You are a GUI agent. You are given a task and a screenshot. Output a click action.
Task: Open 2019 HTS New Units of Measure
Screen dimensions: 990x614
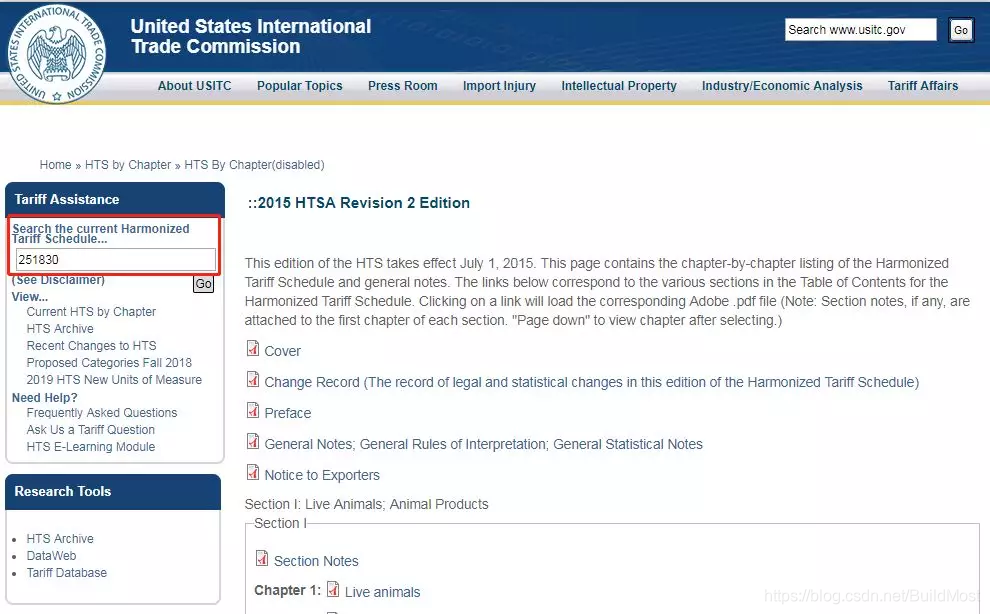114,380
